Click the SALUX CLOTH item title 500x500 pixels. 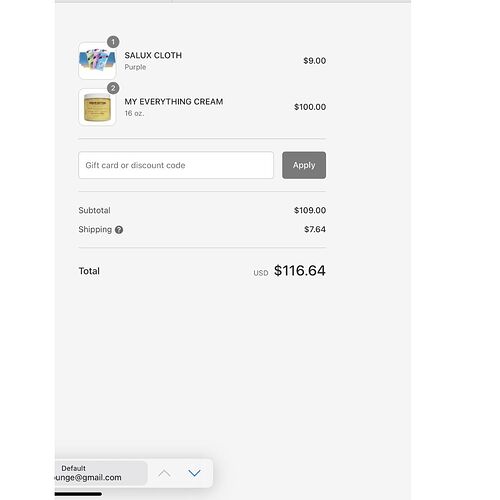pyautogui.click(x=153, y=55)
